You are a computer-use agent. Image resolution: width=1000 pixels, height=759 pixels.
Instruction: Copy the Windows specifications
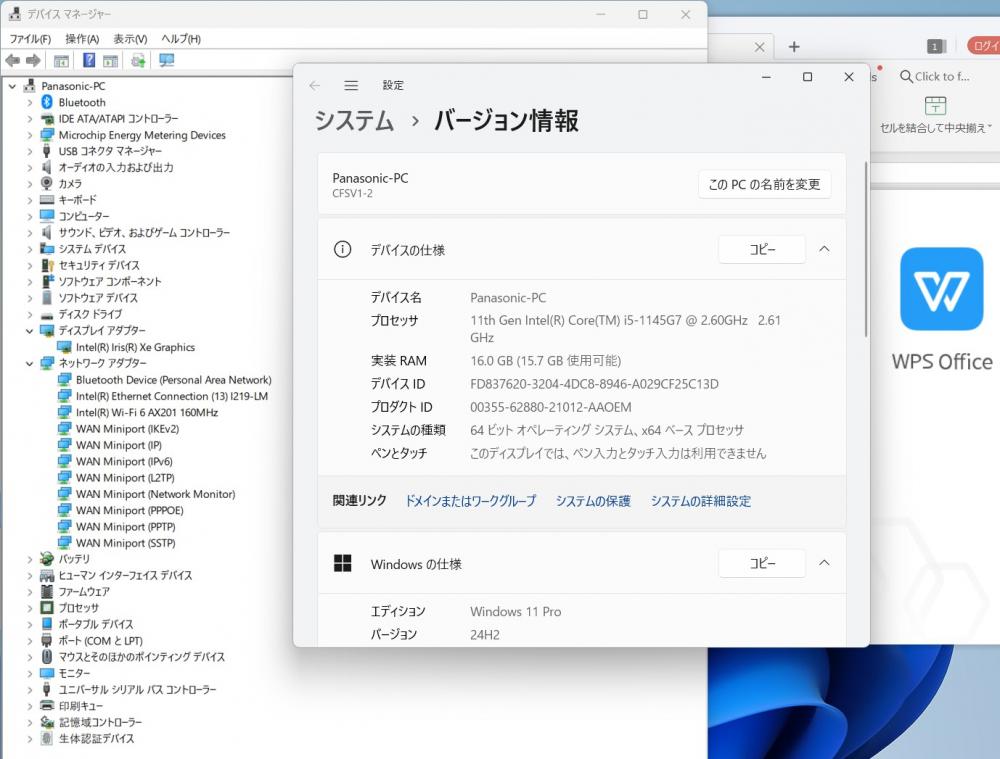[x=761, y=563]
